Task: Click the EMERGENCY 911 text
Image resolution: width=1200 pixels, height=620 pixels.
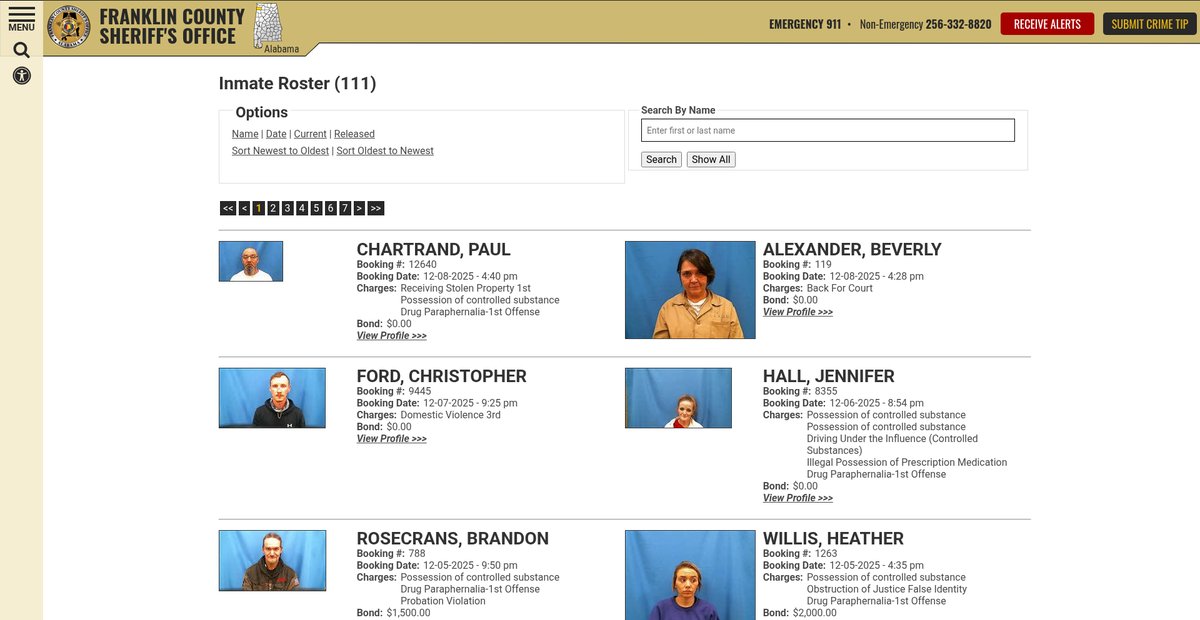Action: pos(805,24)
